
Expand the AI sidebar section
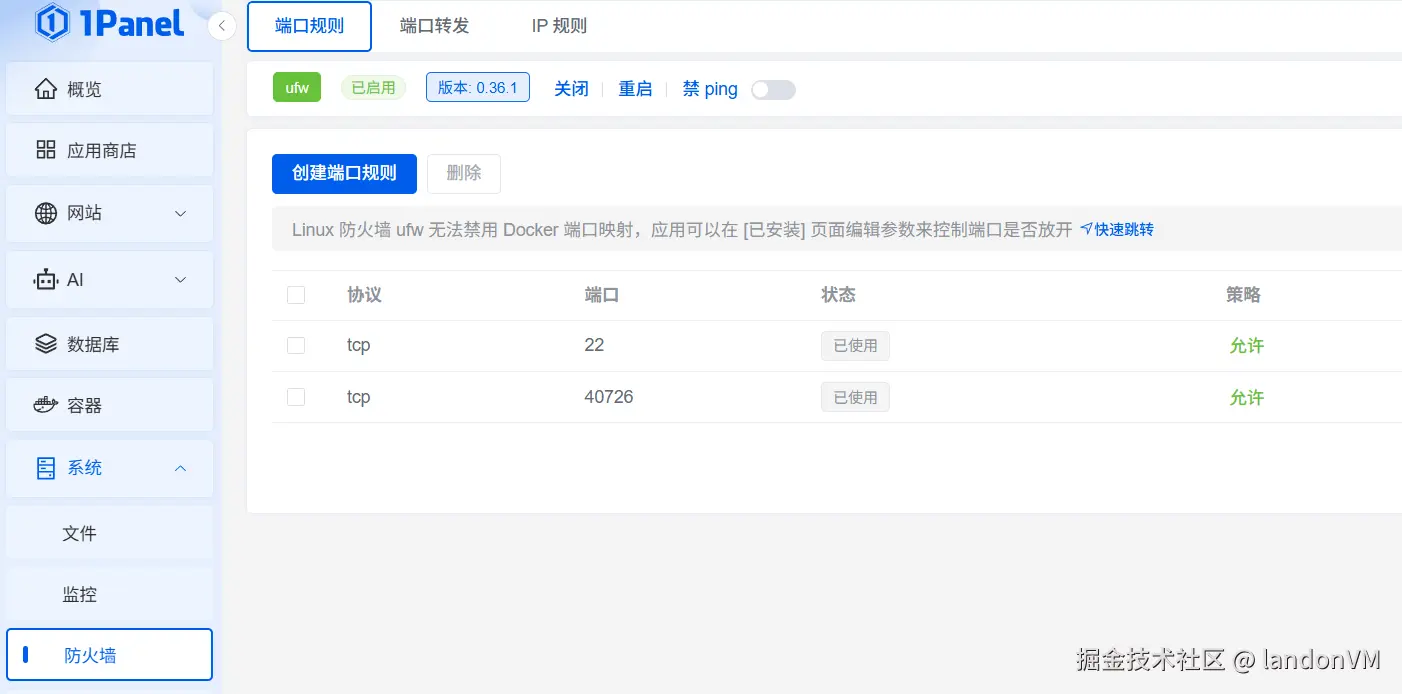pos(110,279)
